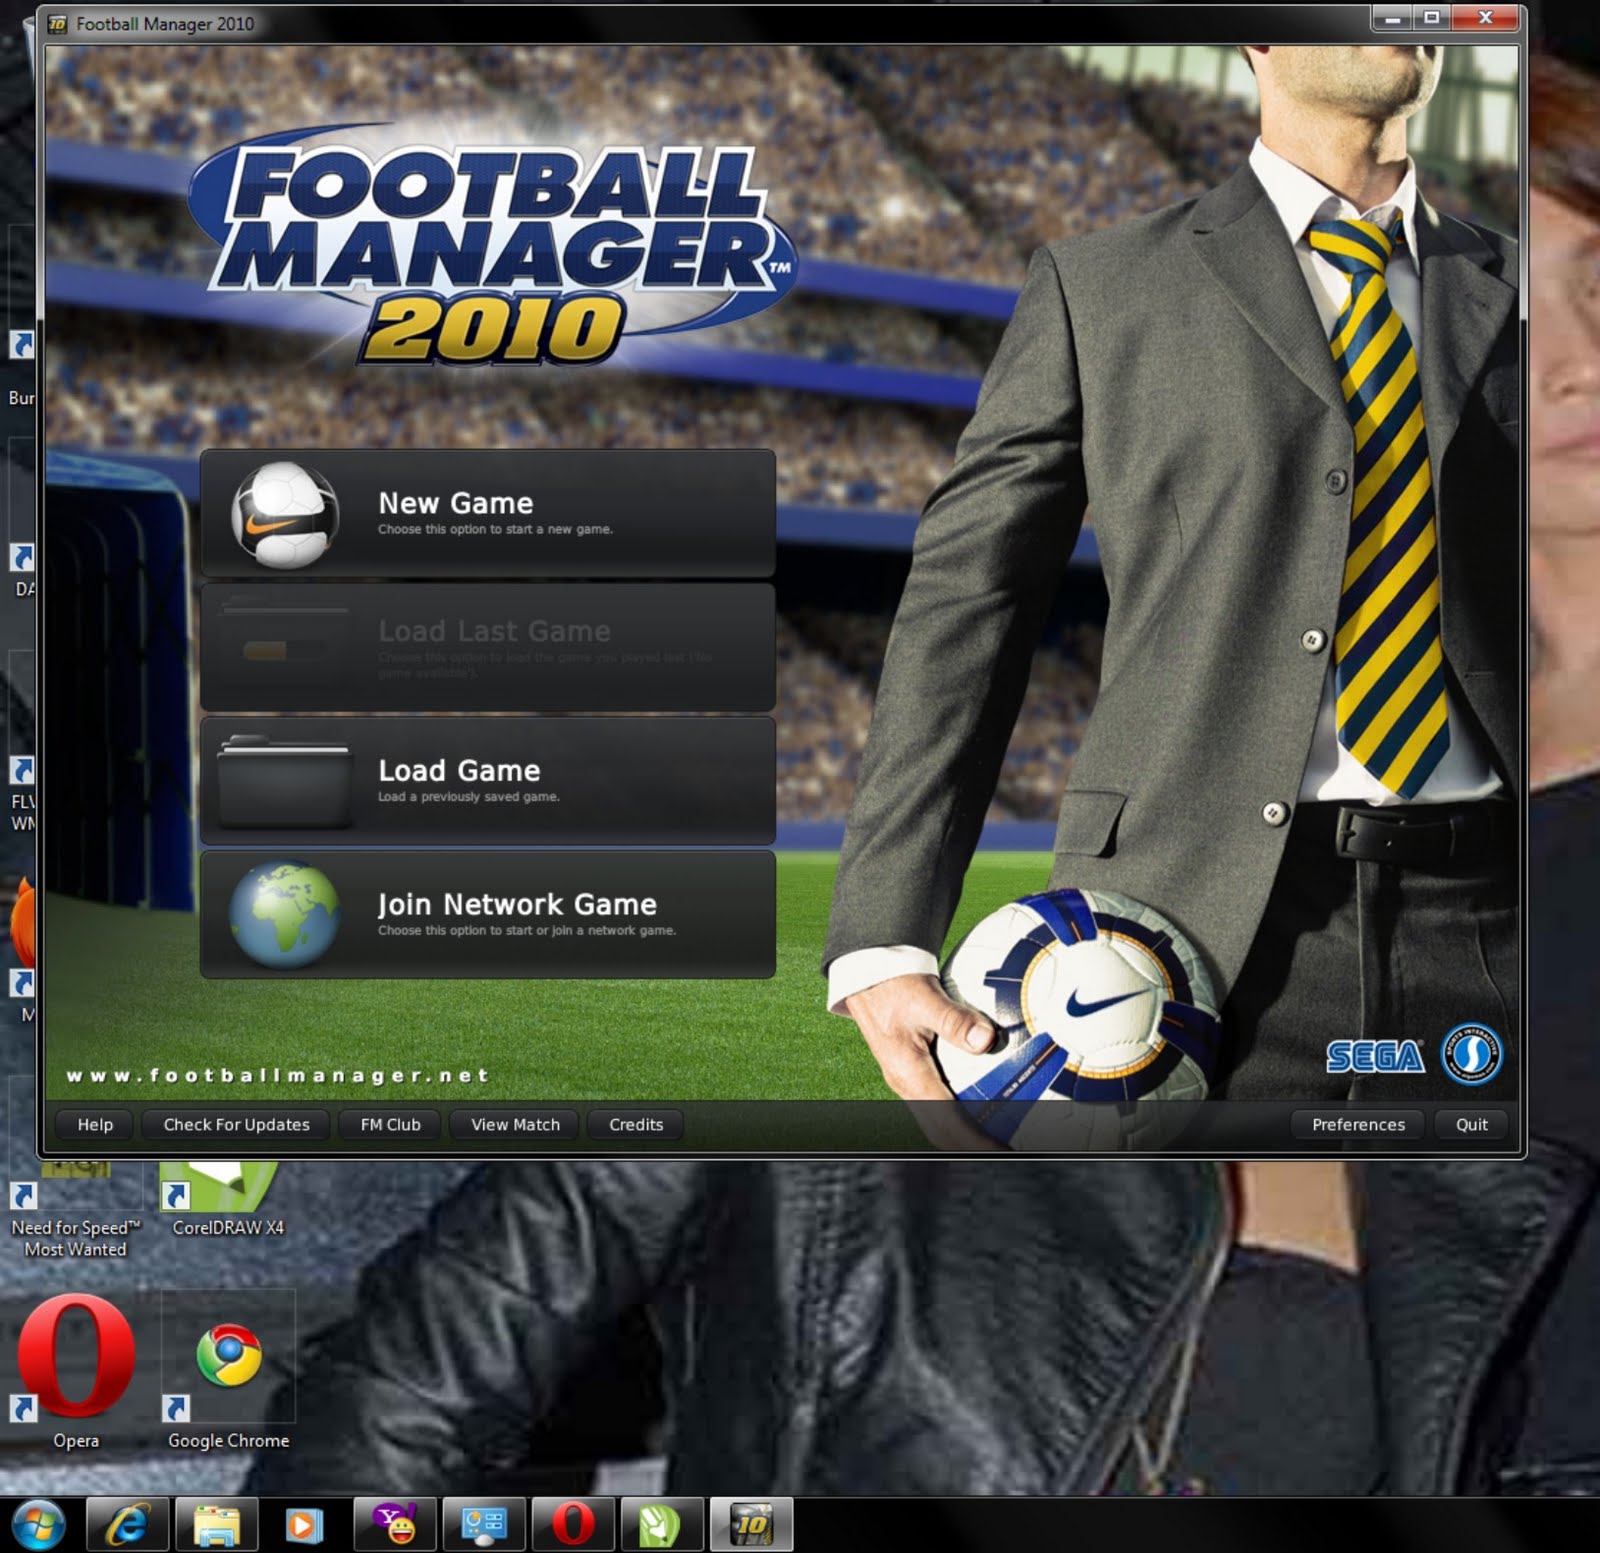Image resolution: width=1600 pixels, height=1553 pixels.
Task: Check For Updates in bottom bar
Action: click(237, 1125)
